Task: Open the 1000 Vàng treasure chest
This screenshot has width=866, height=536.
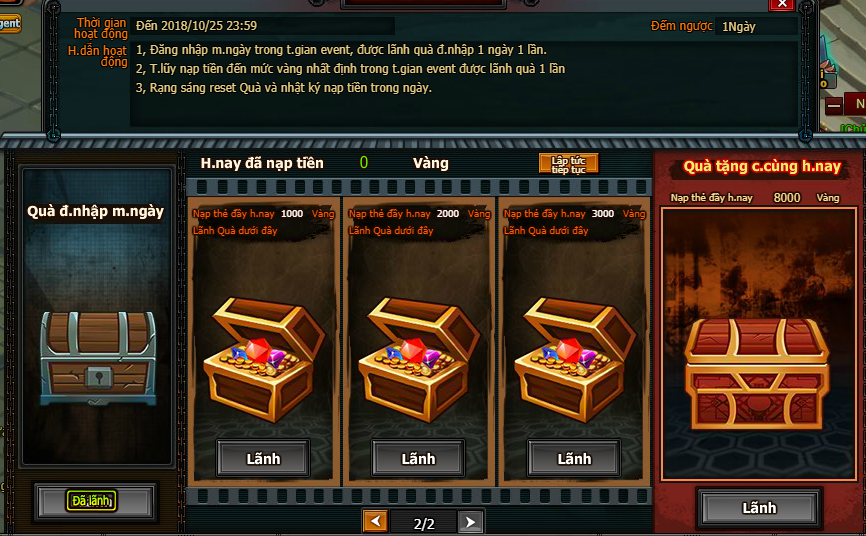Action: point(264,358)
